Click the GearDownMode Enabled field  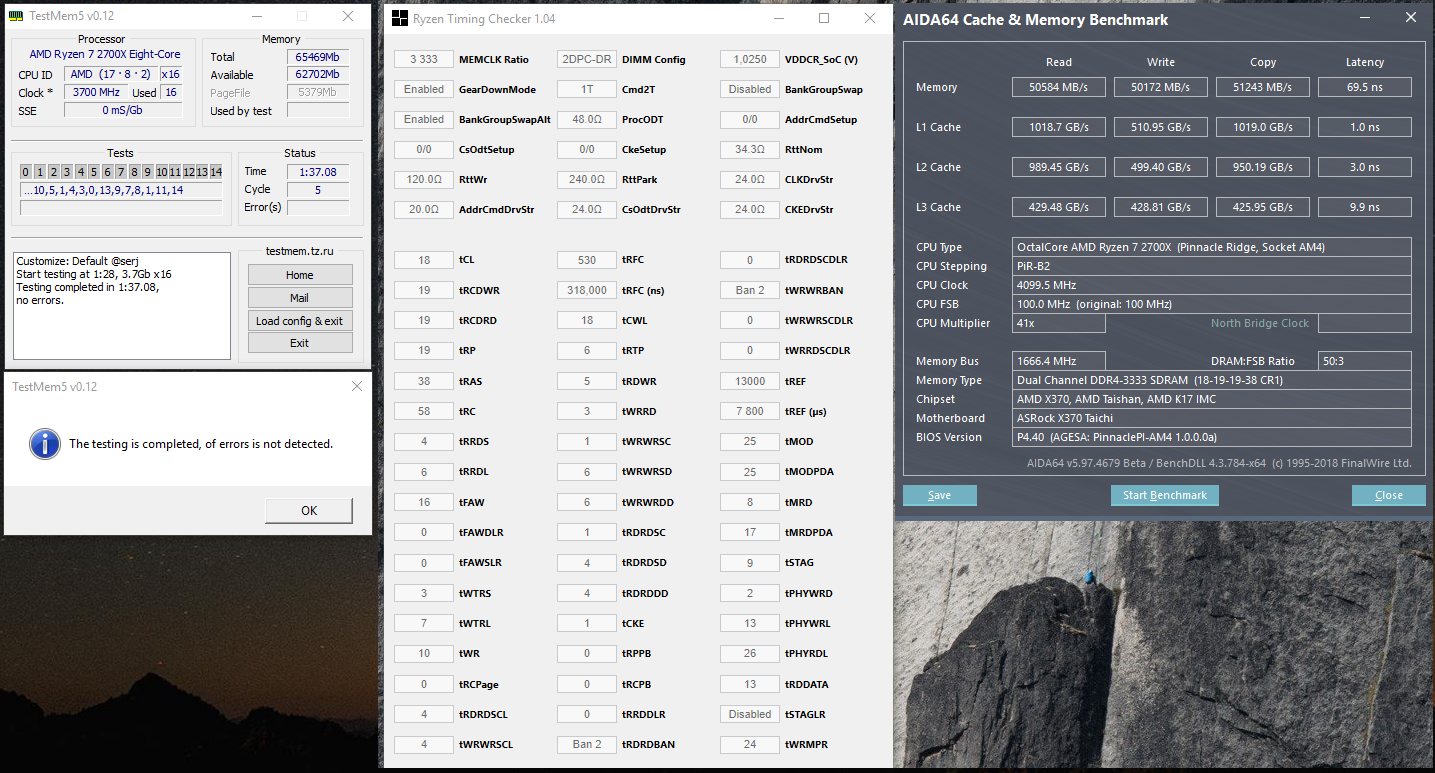pos(424,89)
